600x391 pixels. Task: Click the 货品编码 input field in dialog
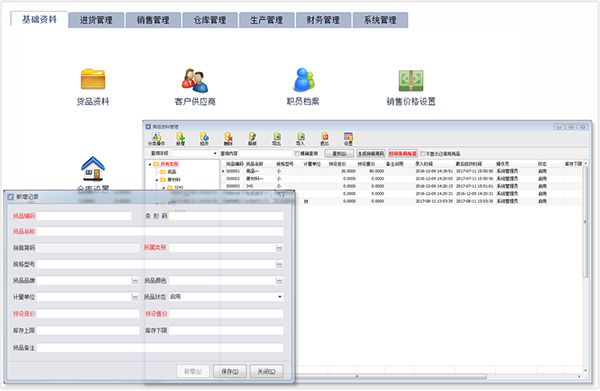click(x=84, y=216)
